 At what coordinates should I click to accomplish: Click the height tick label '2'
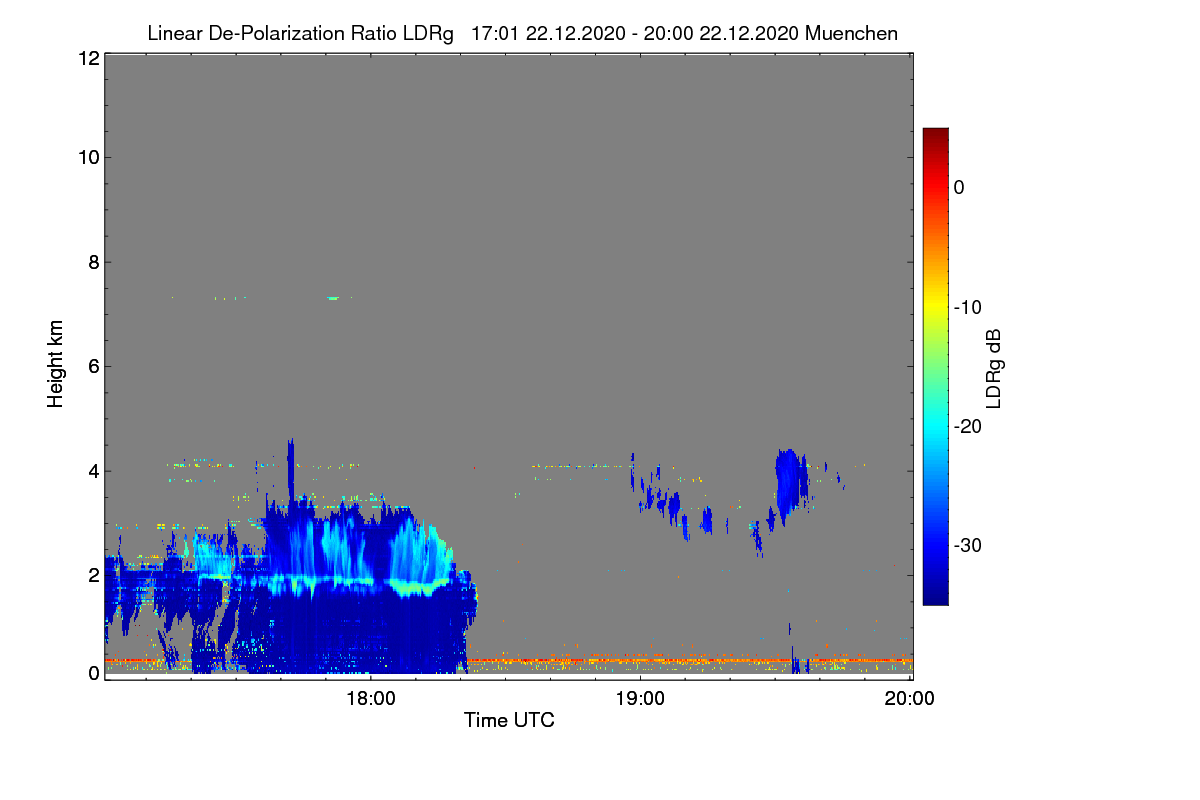(x=93, y=575)
